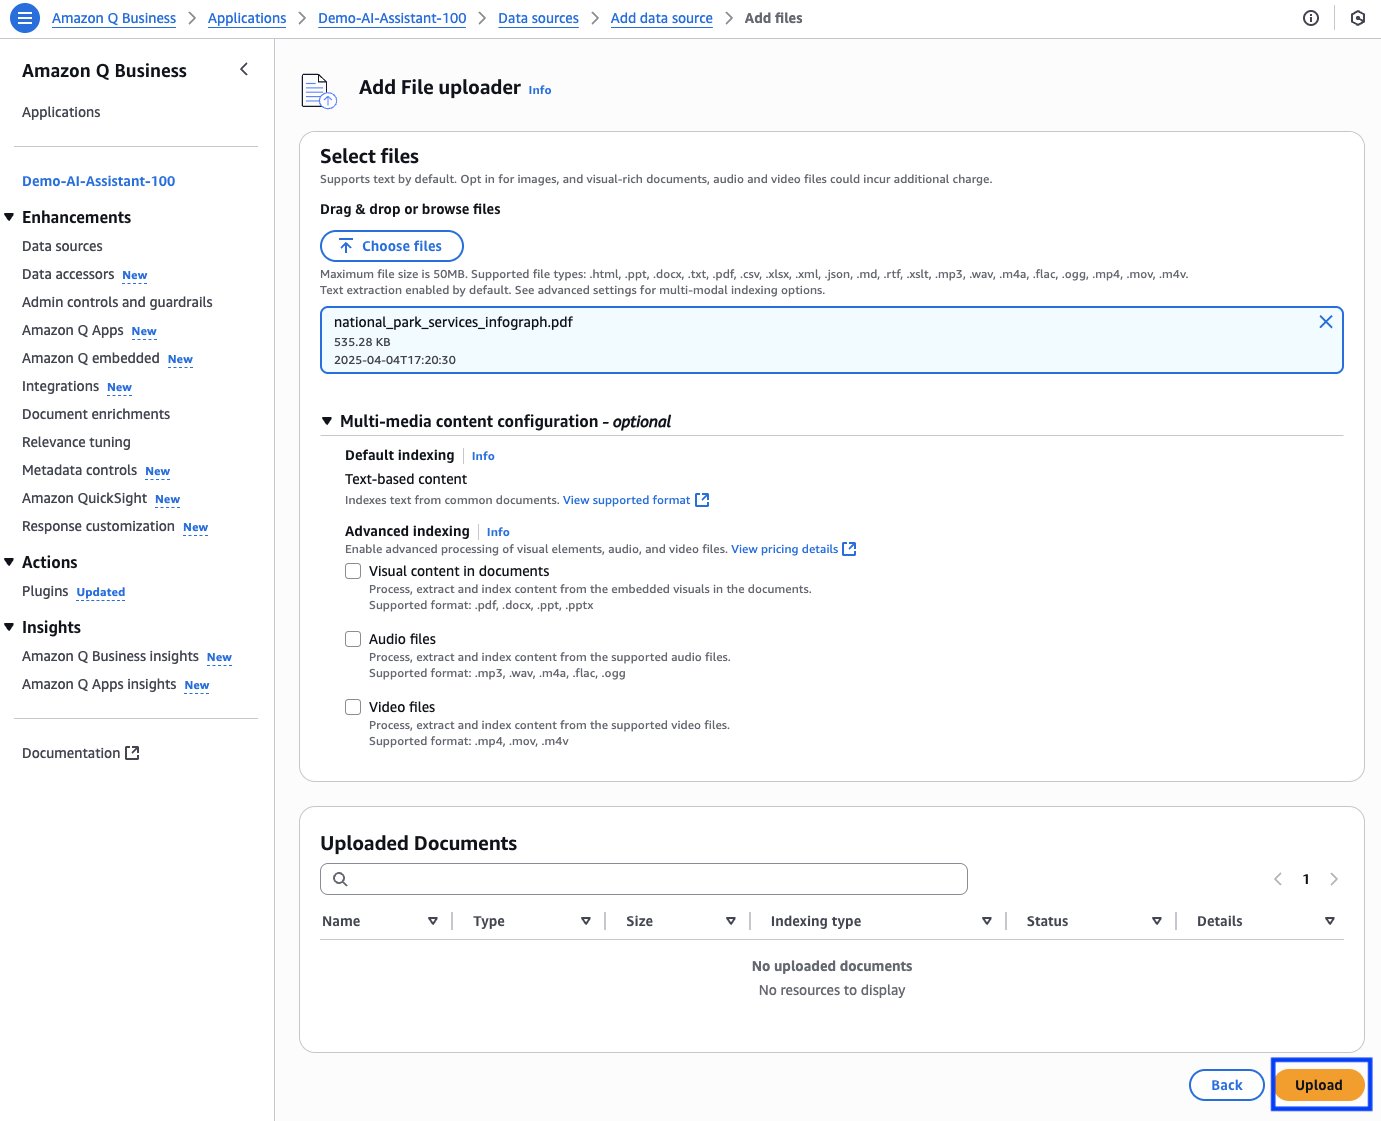The image size is (1381, 1121).
Task: Click Info link next to Advanced indexing
Action: point(498,532)
